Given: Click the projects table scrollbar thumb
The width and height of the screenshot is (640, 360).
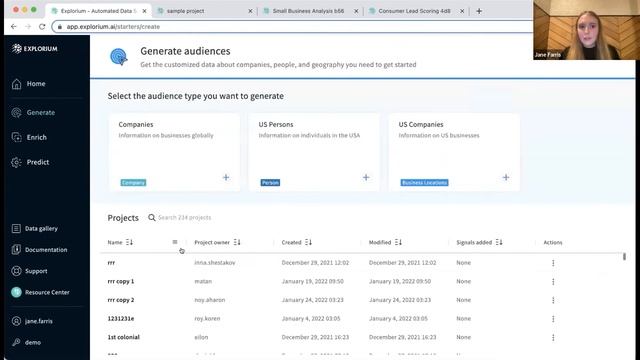Looking at the screenshot, I should 624,257.
